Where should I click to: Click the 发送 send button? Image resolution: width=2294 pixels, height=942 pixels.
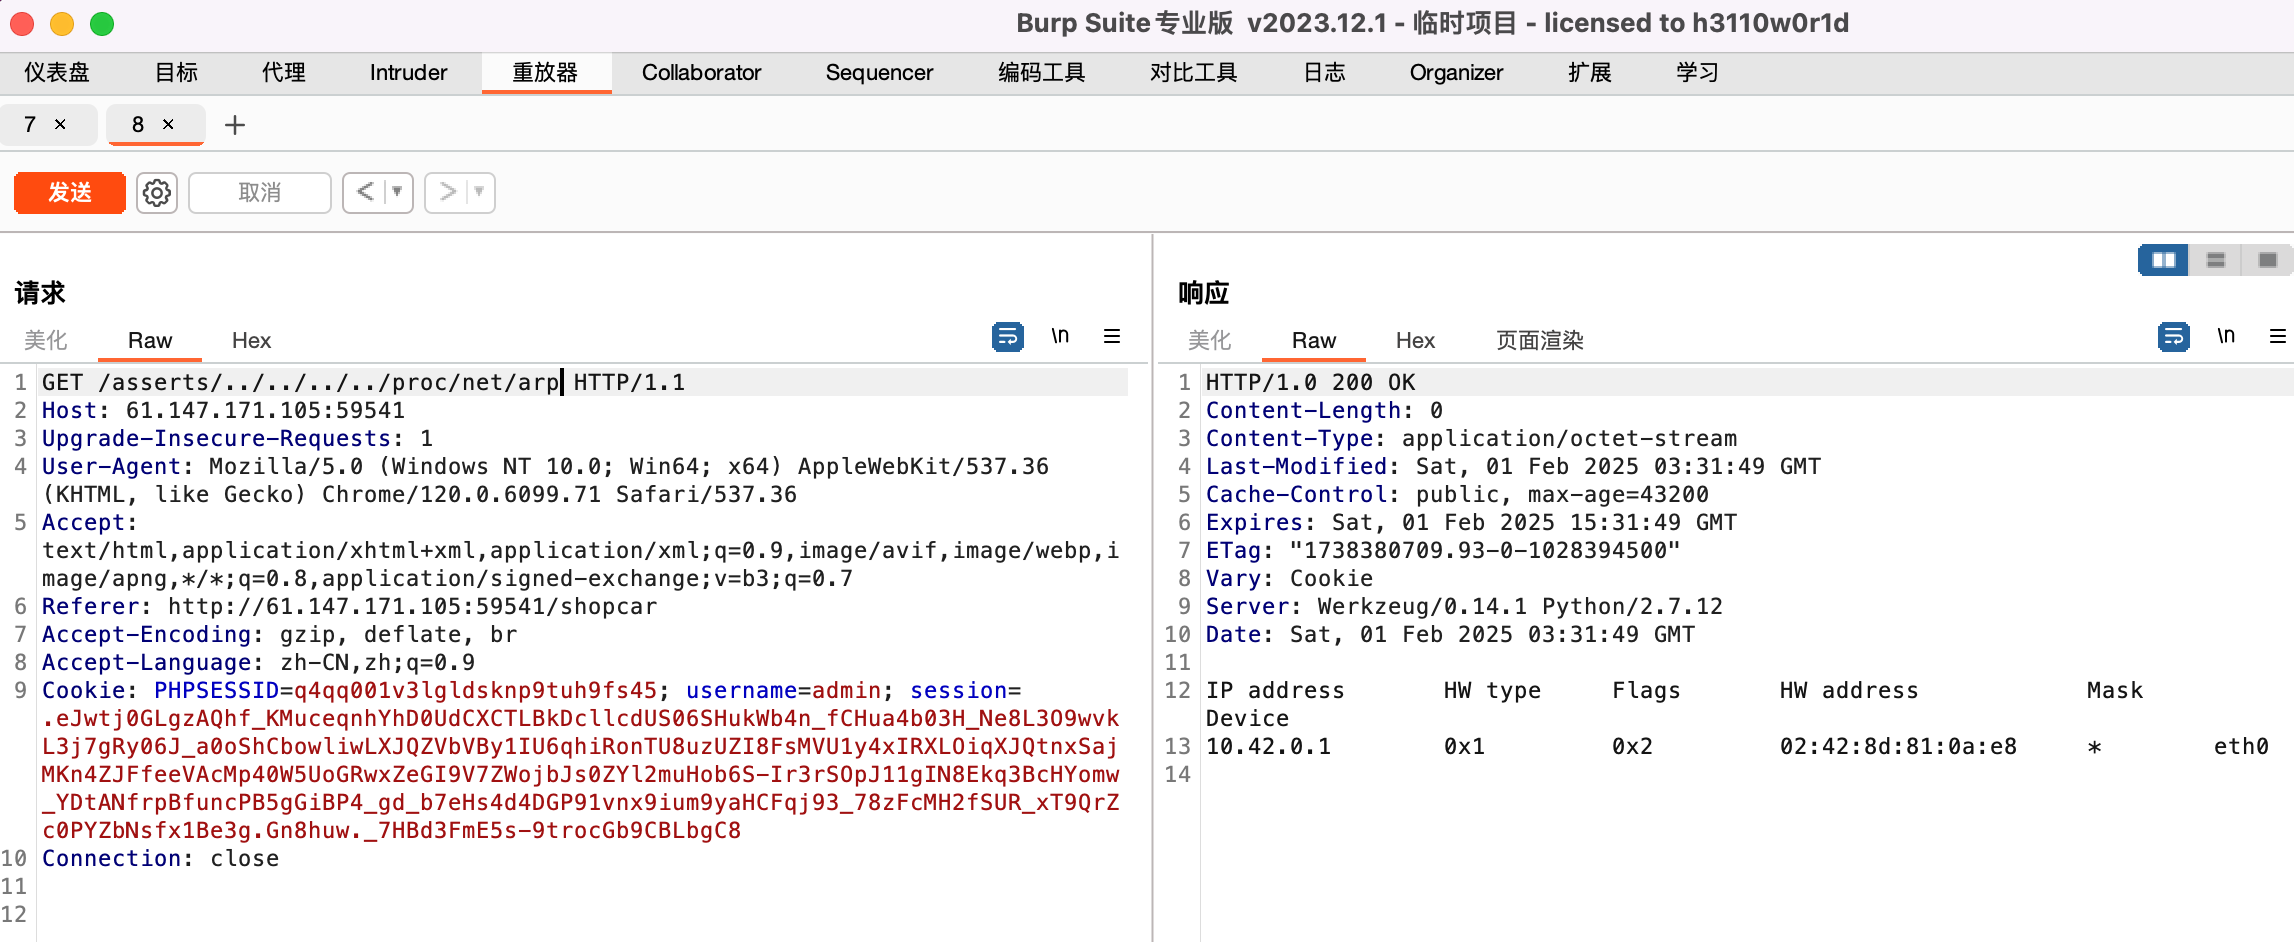[x=70, y=192]
